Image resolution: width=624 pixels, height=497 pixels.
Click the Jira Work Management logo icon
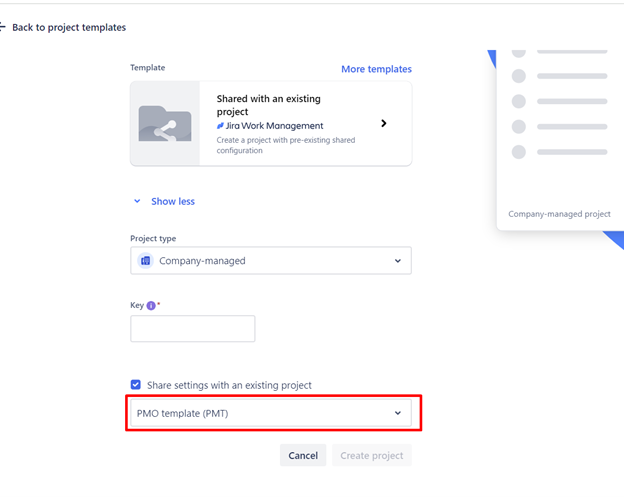[220, 126]
